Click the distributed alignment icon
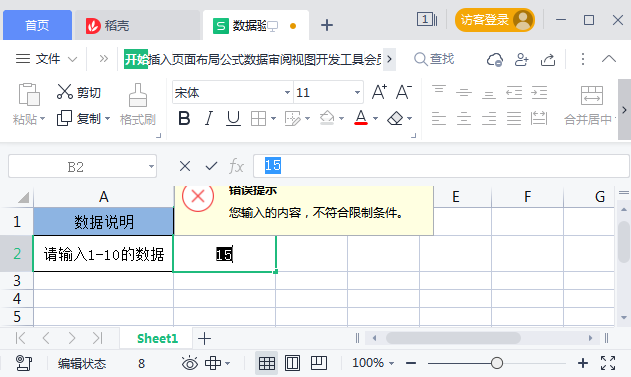 (x=539, y=118)
